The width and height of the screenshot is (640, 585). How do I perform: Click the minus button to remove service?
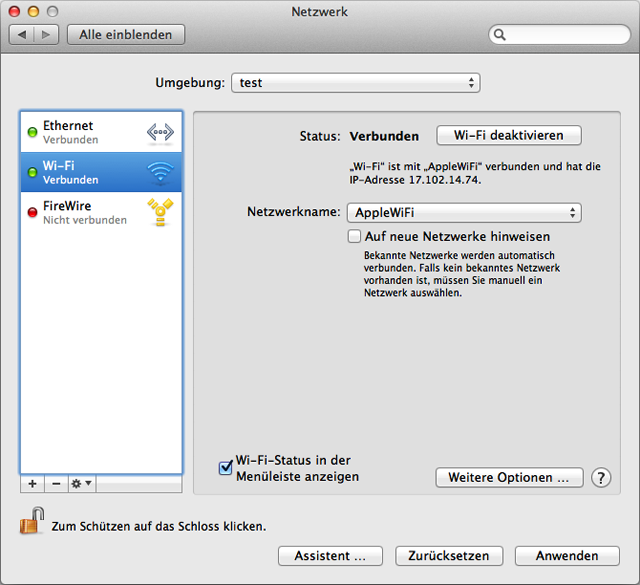click(56, 483)
